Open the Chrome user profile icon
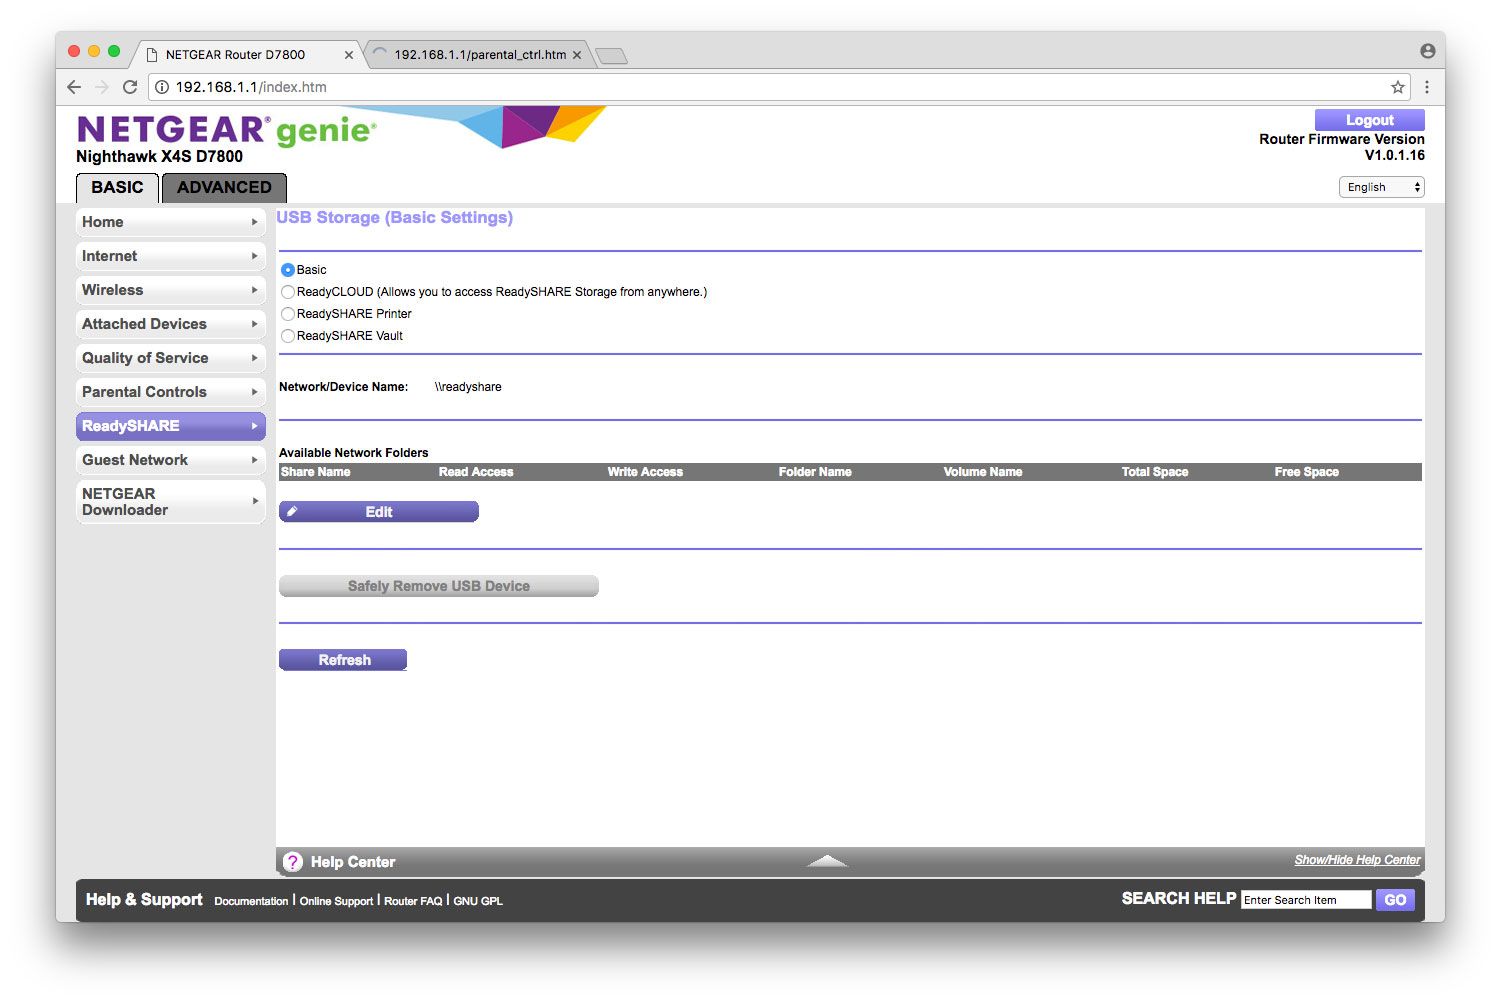The height and width of the screenshot is (1002, 1501). click(1428, 51)
